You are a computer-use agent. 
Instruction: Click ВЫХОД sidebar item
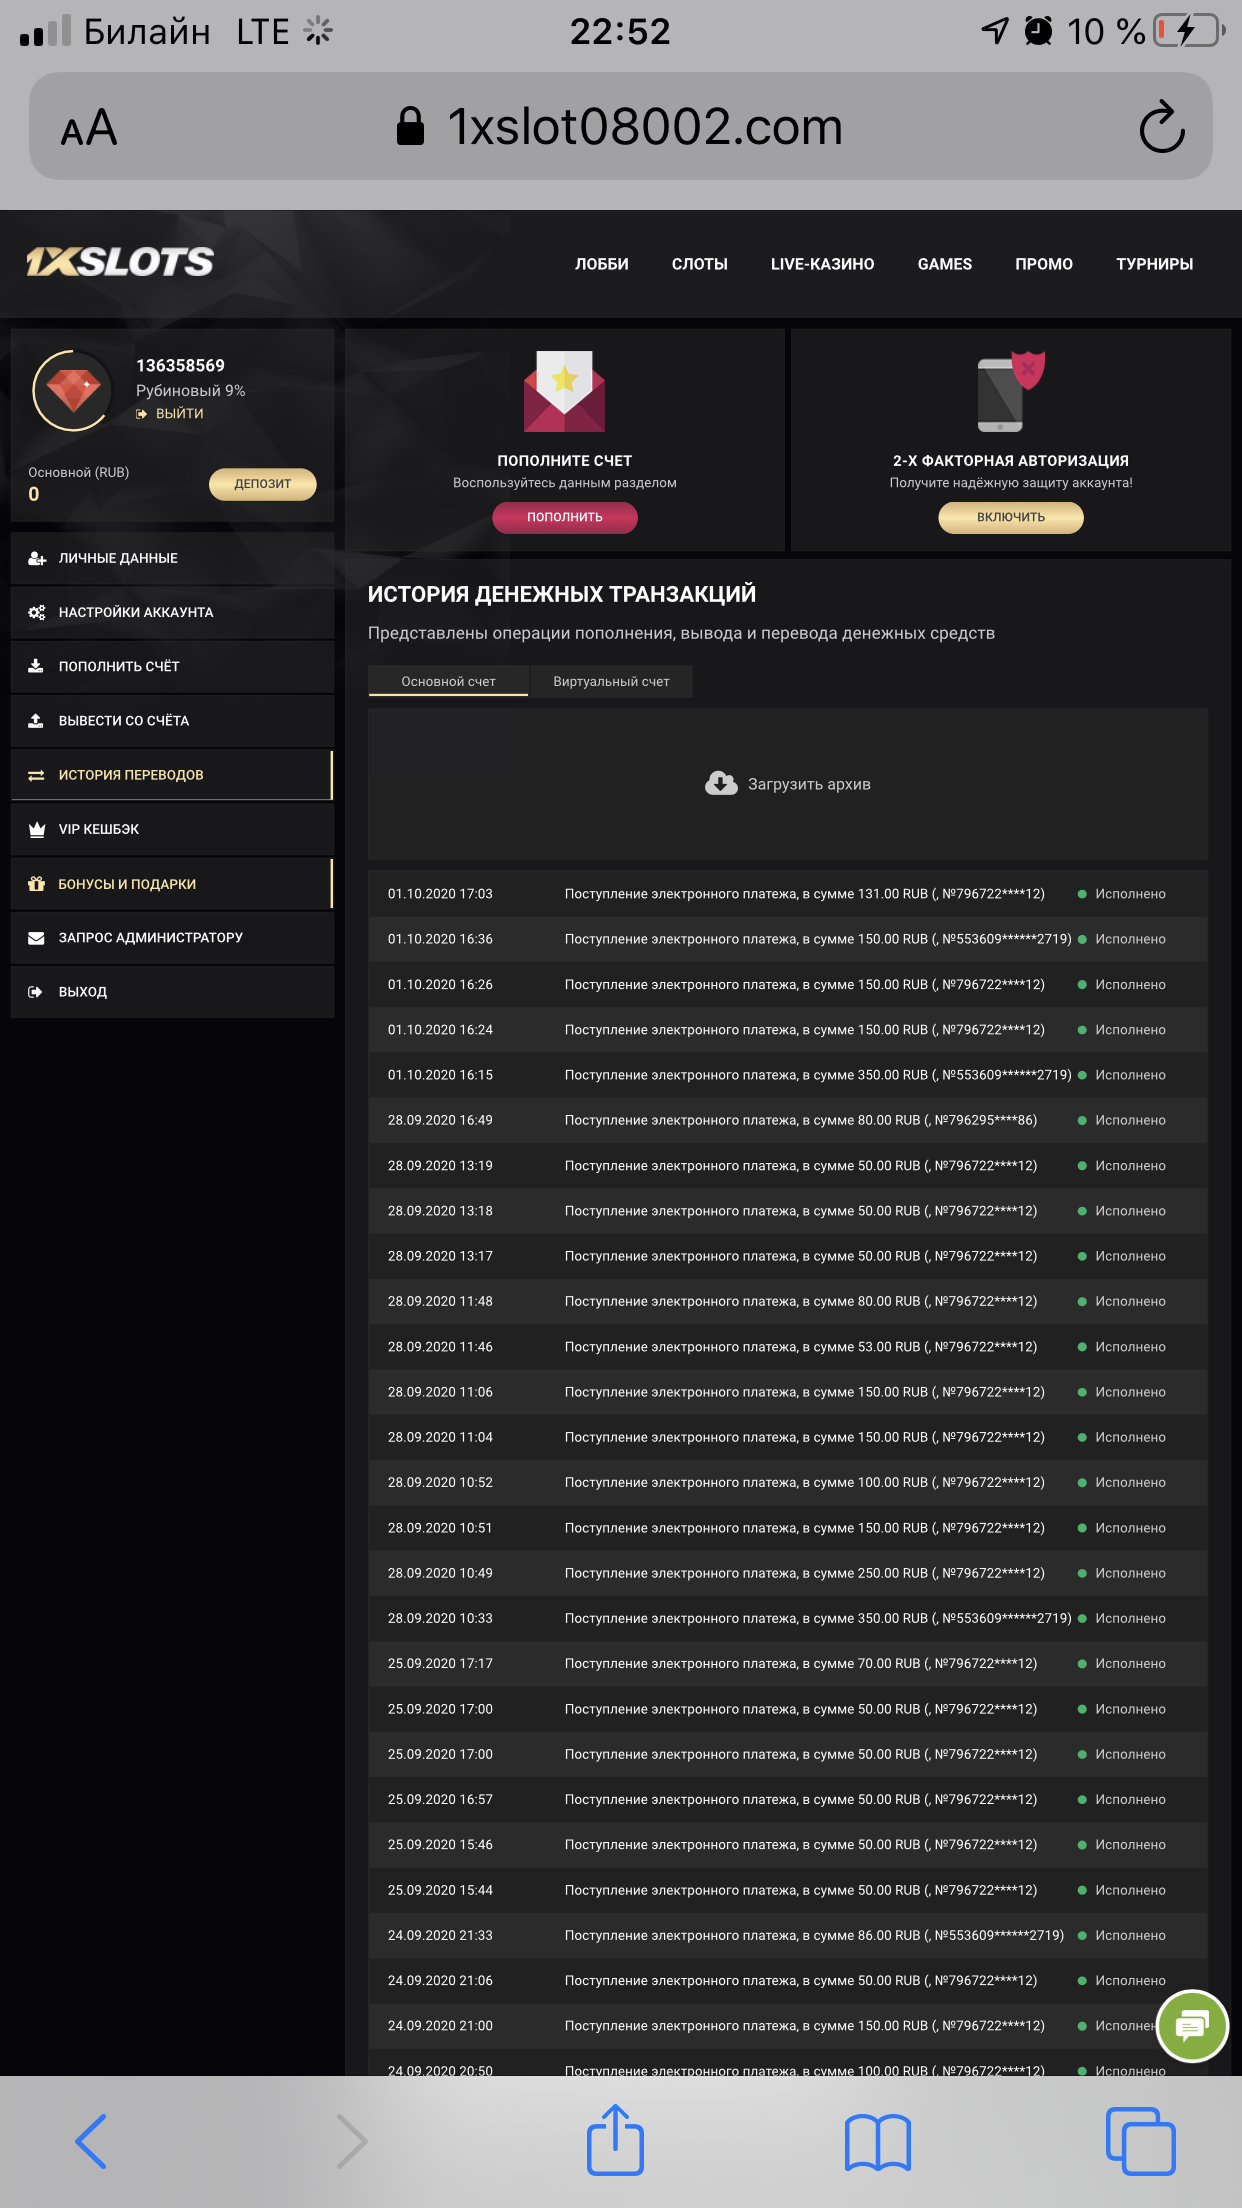(x=172, y=992)
